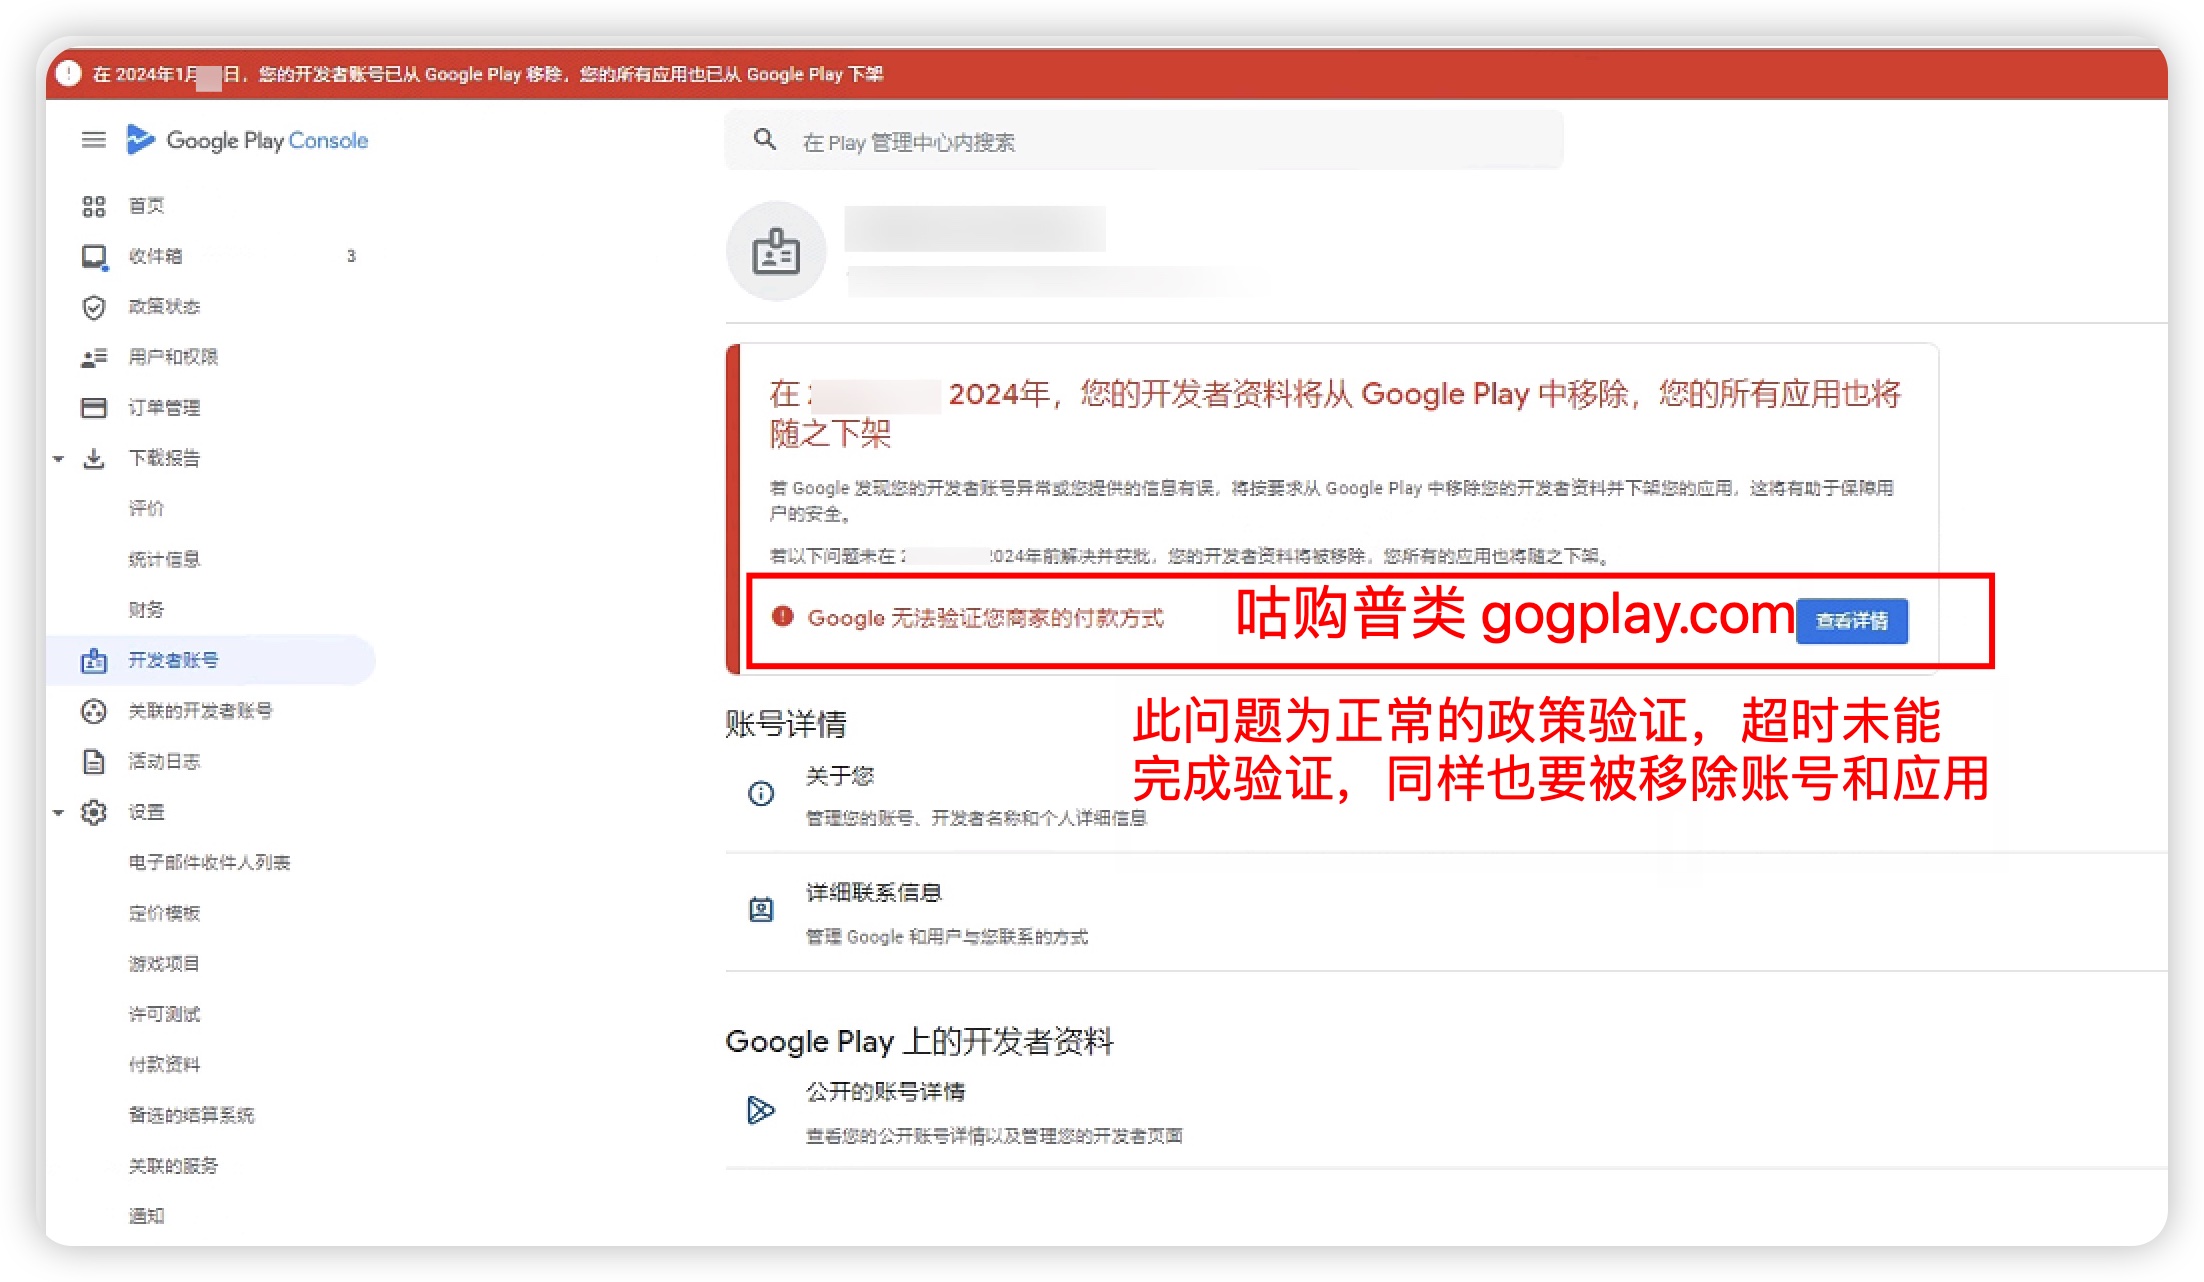Open the hamburger navigation menu

click(x=93, y=140)
